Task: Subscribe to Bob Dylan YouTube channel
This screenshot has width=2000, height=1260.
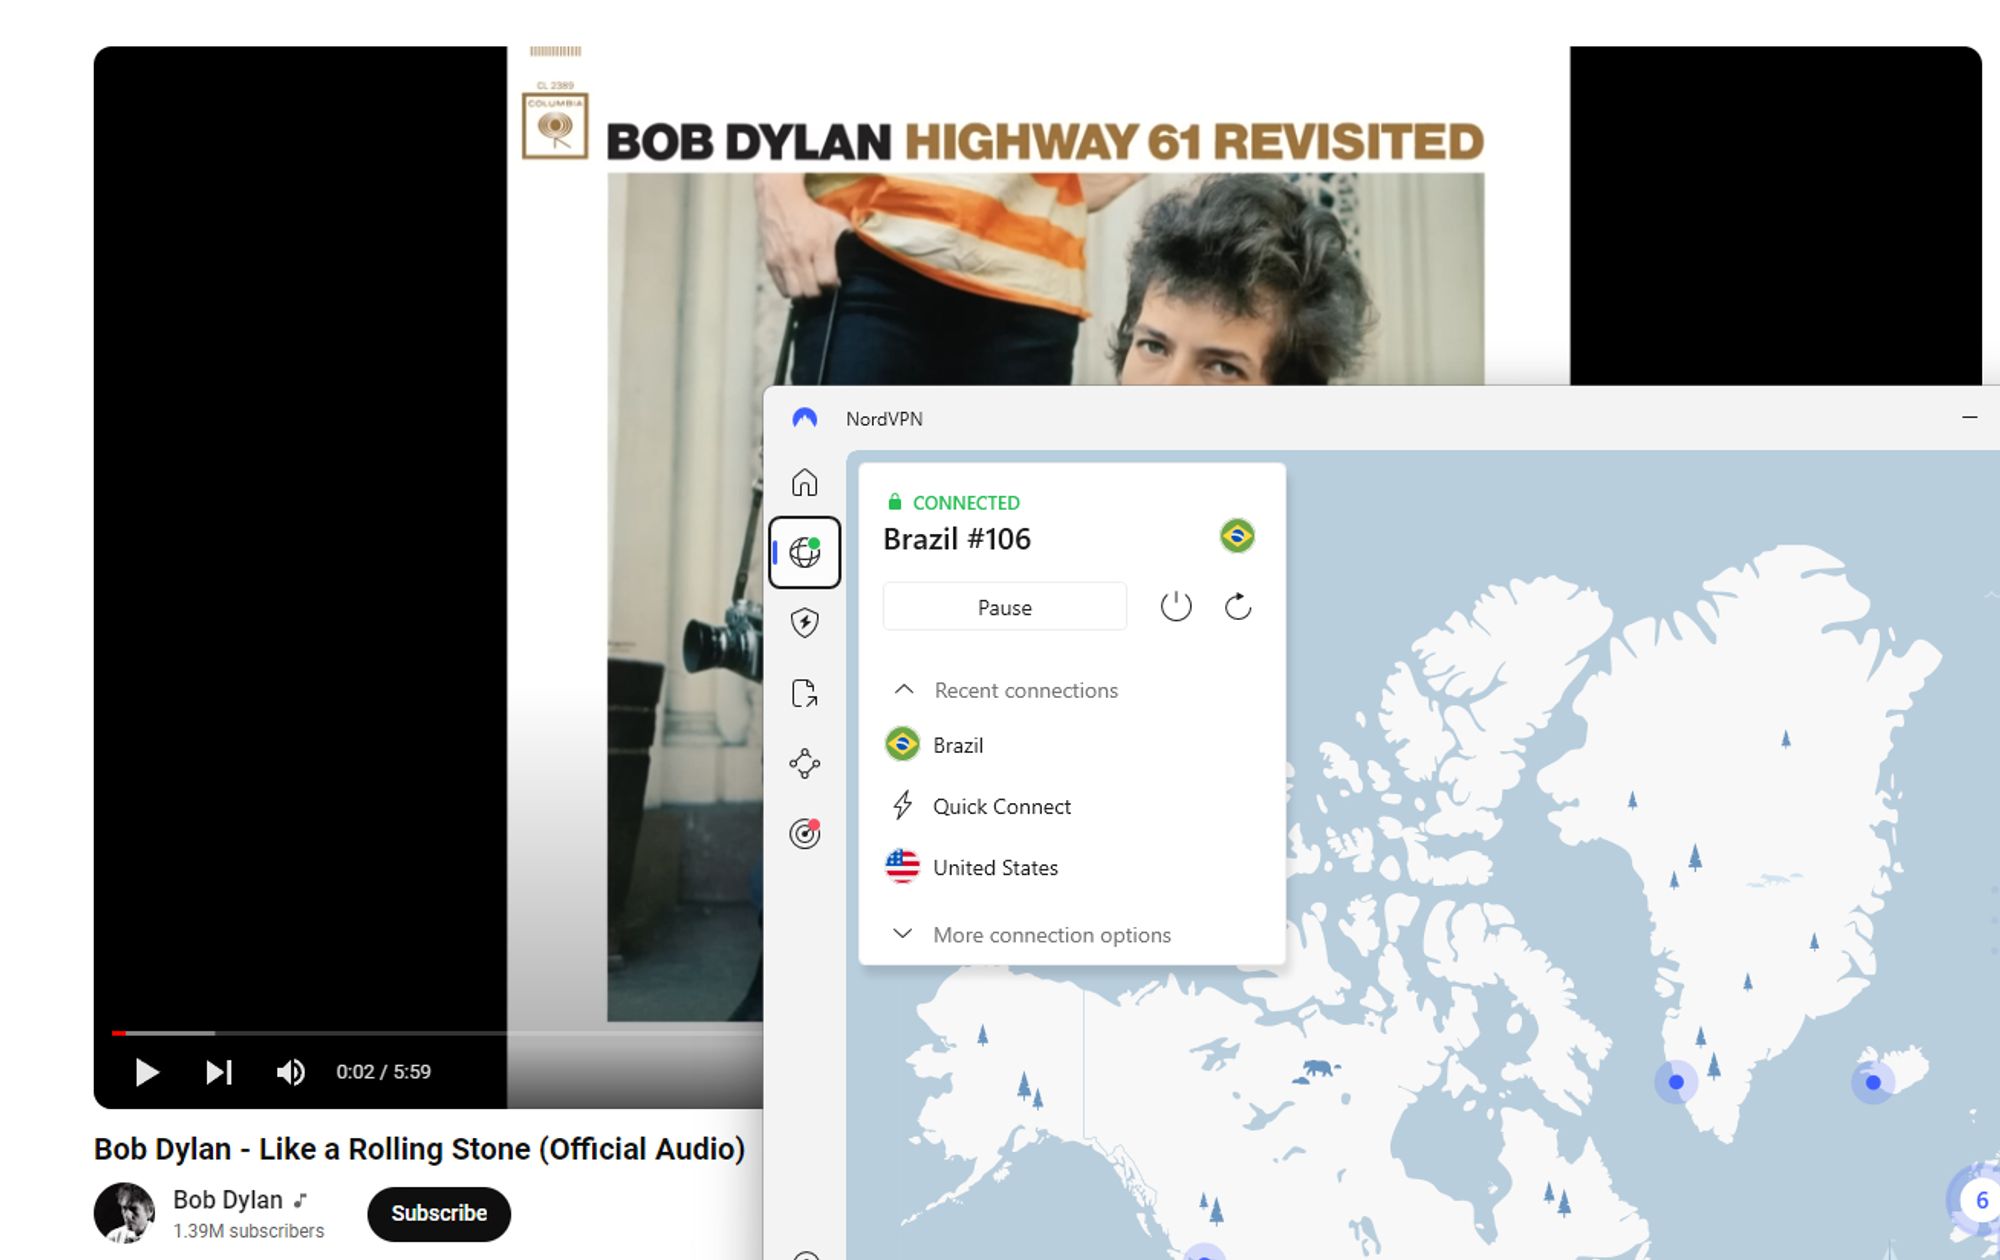Action: pyautogui.click(x=440, y=1212)
